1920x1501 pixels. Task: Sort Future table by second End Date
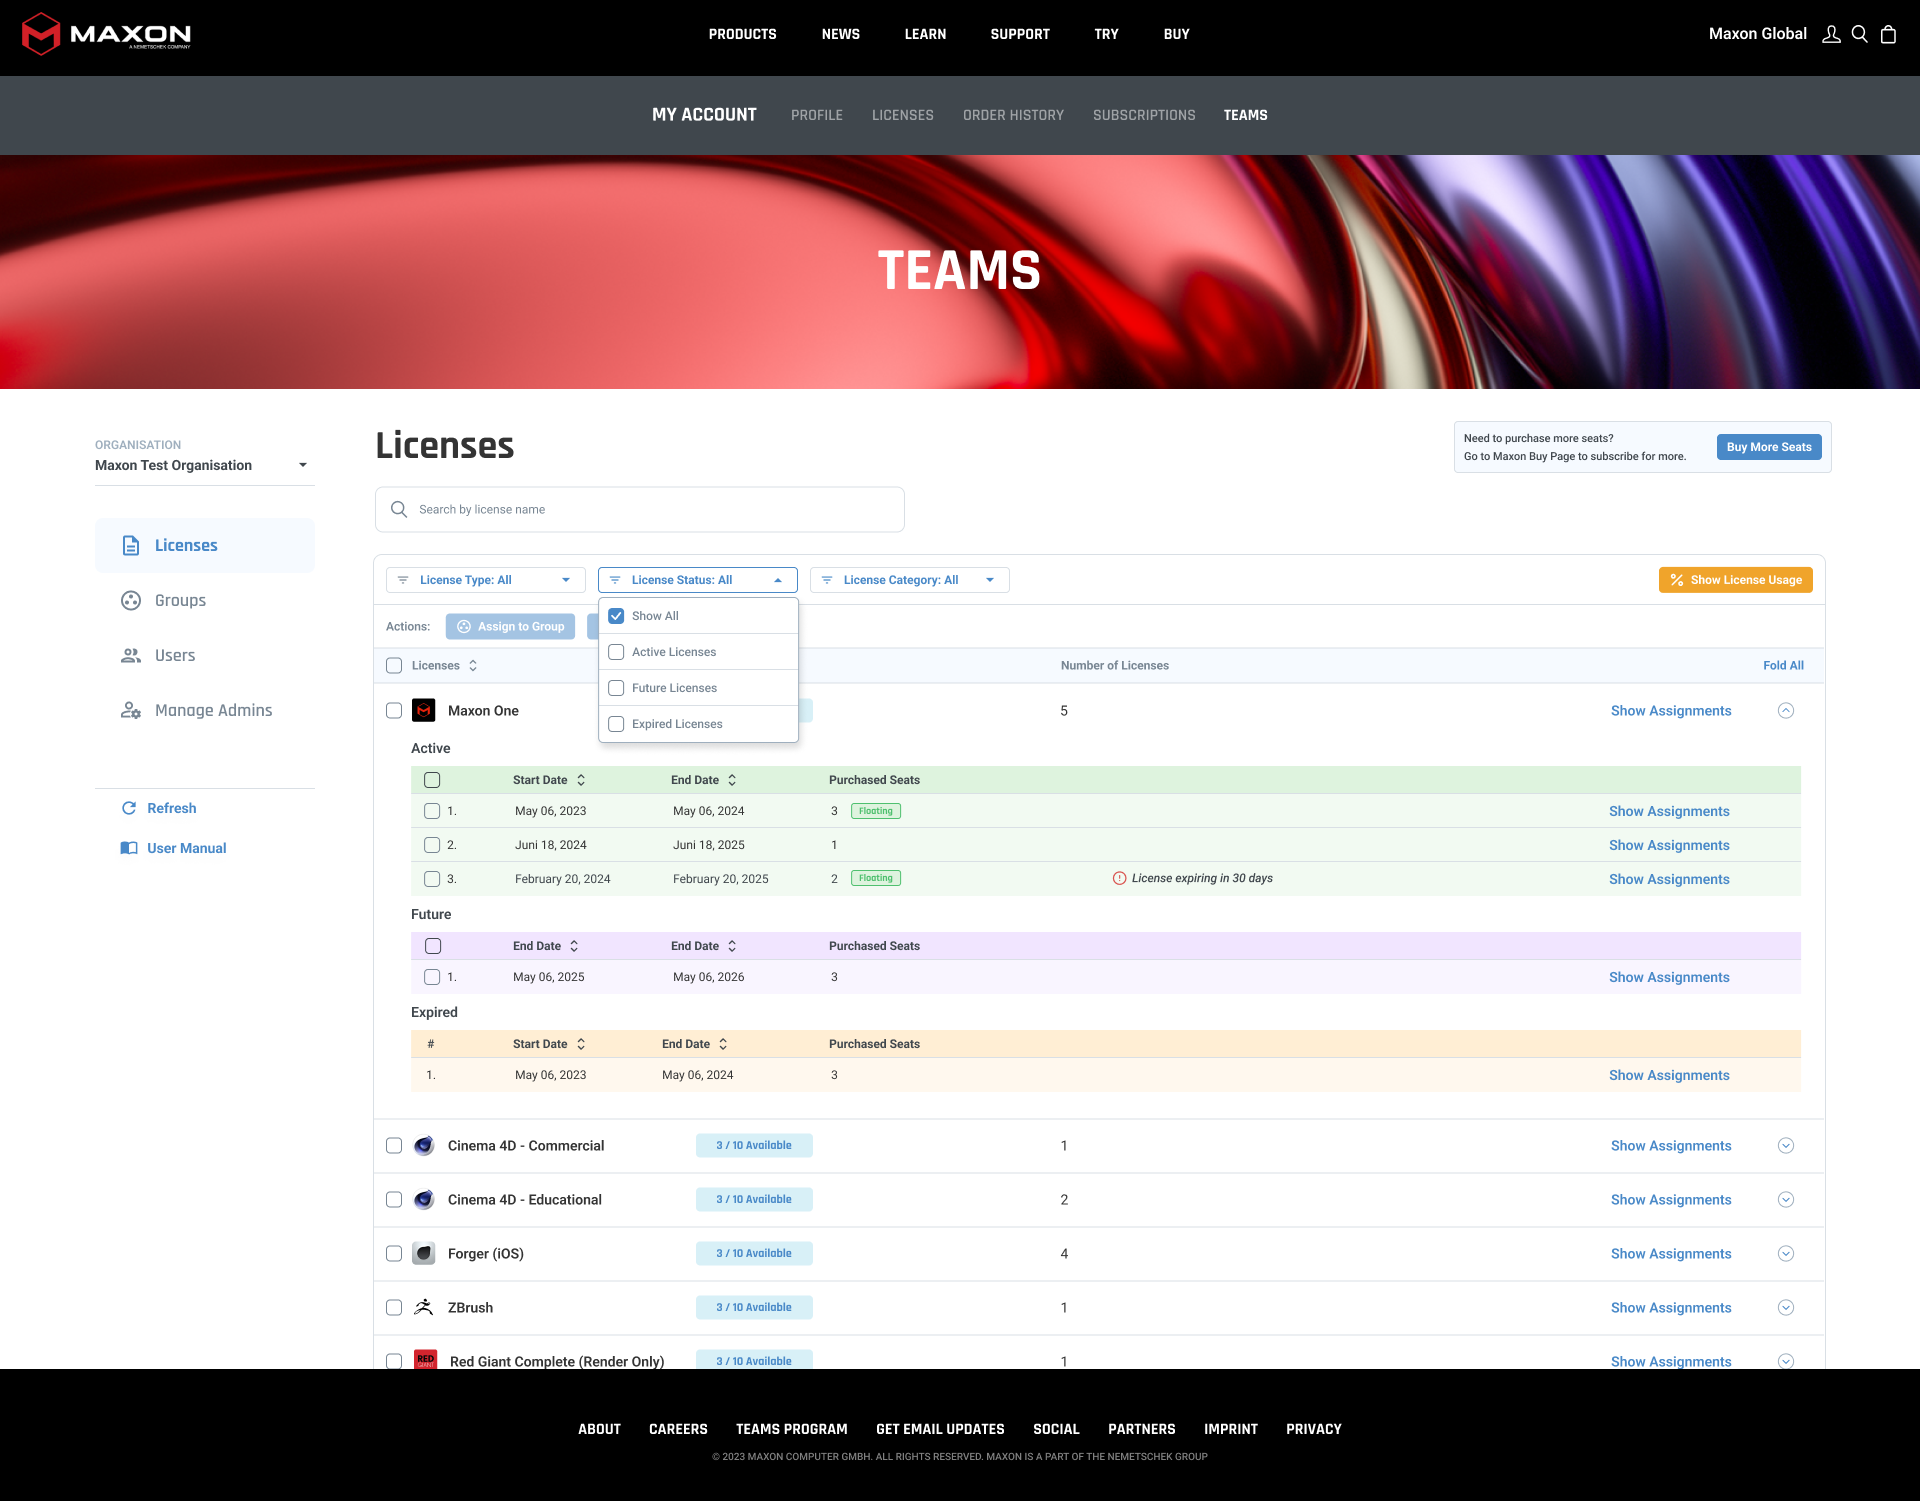pos(732,946)
